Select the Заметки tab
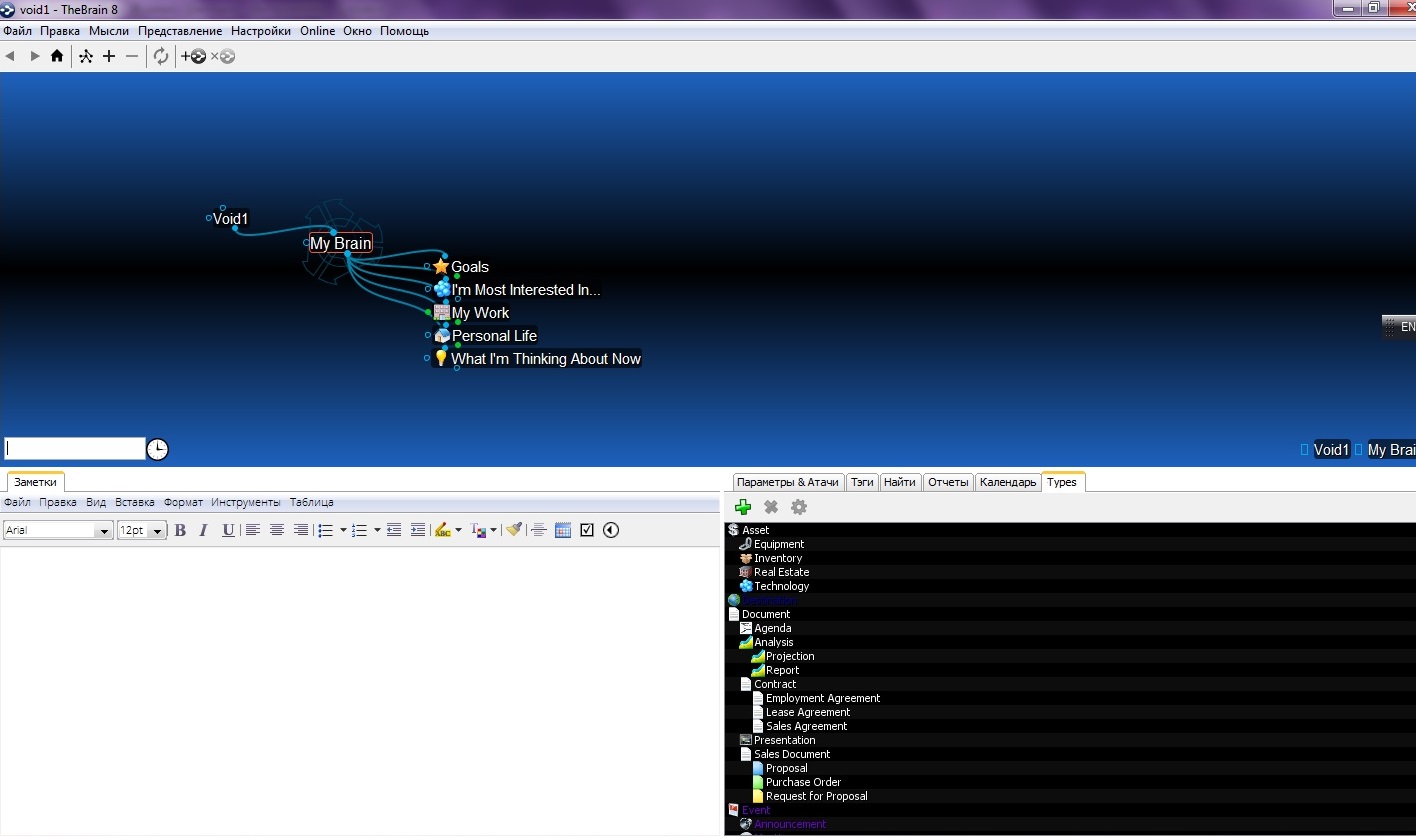1416x837 pixels. 35,482
